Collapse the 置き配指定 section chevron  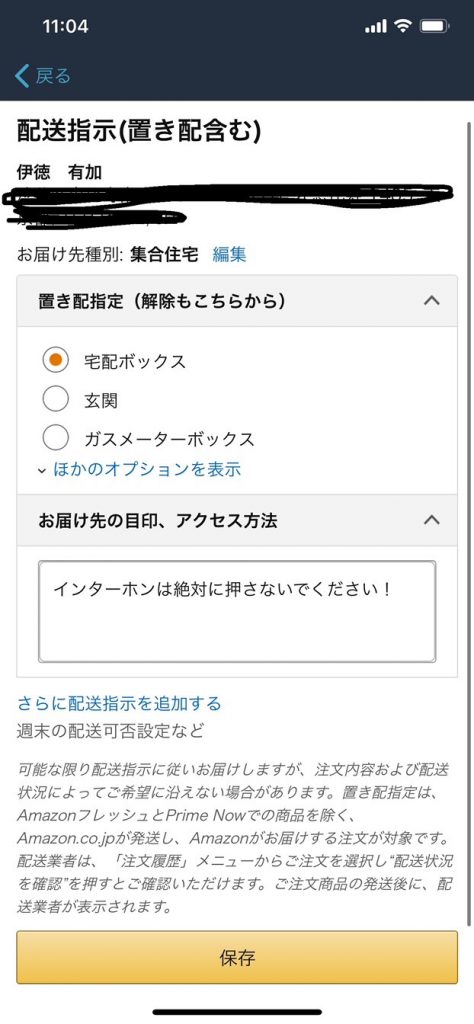click(x=432, y=301)
